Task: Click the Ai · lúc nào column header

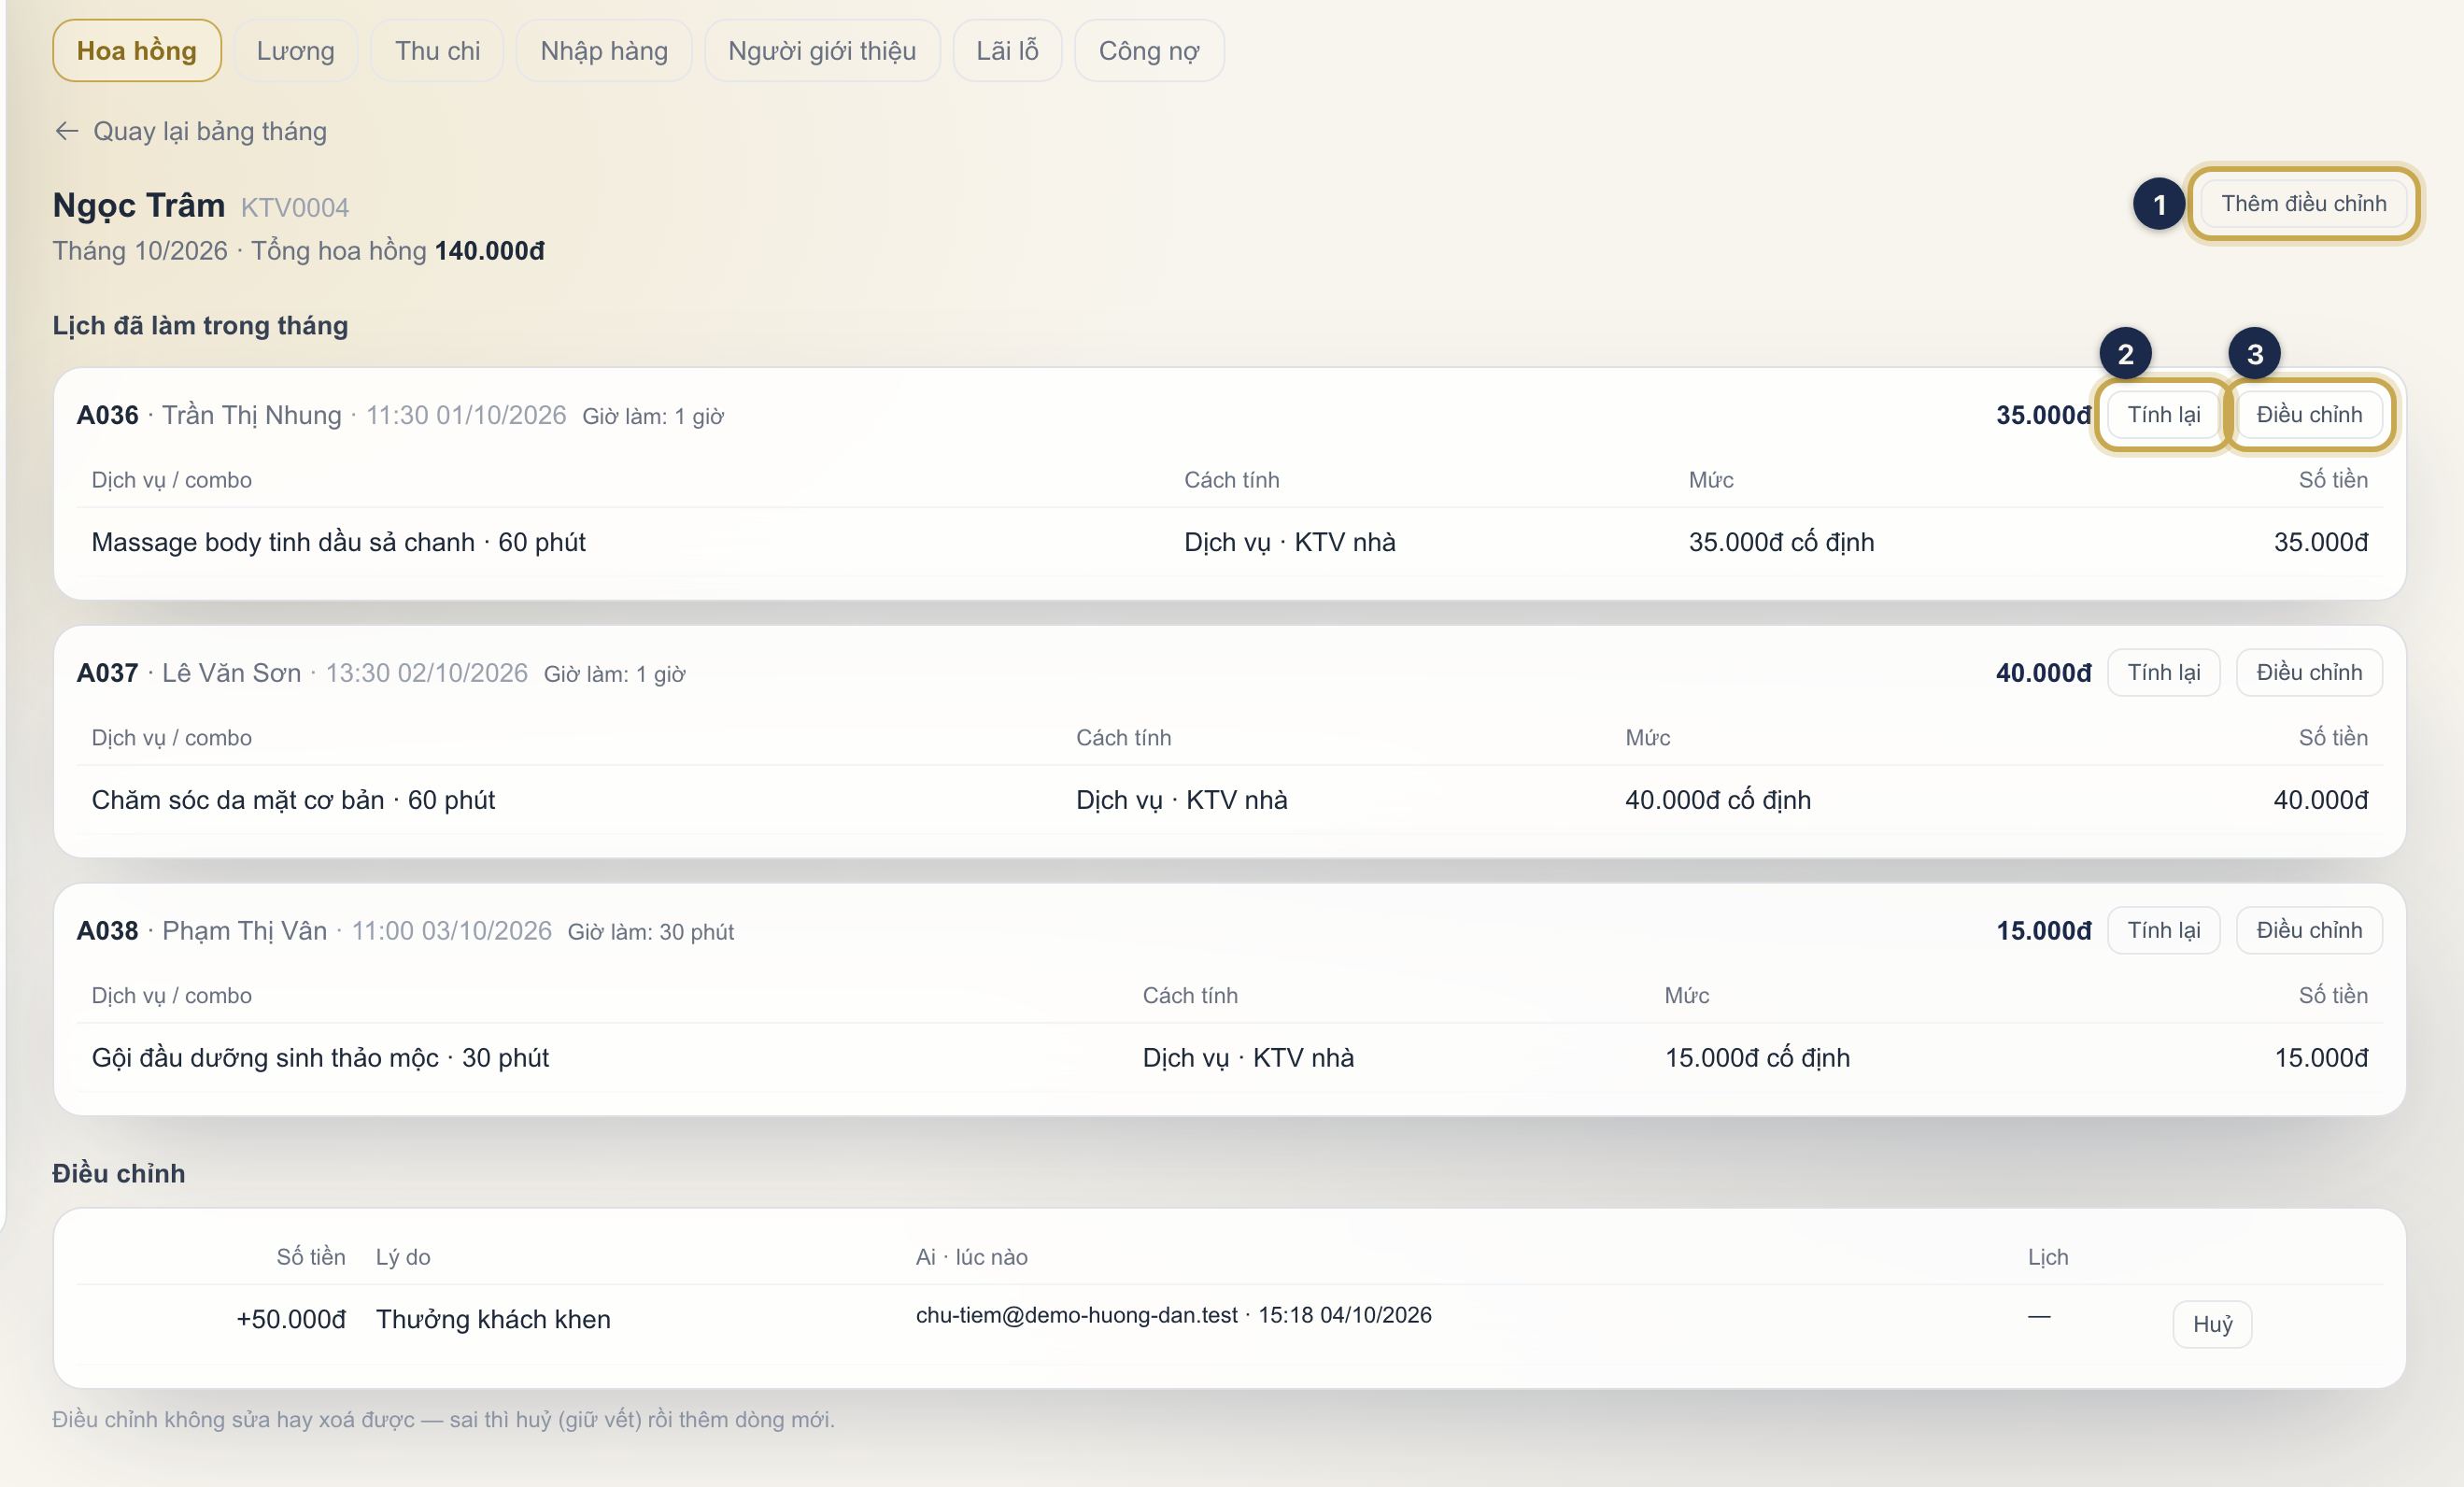Action: pyautogui.click(x=972, y=1257)
